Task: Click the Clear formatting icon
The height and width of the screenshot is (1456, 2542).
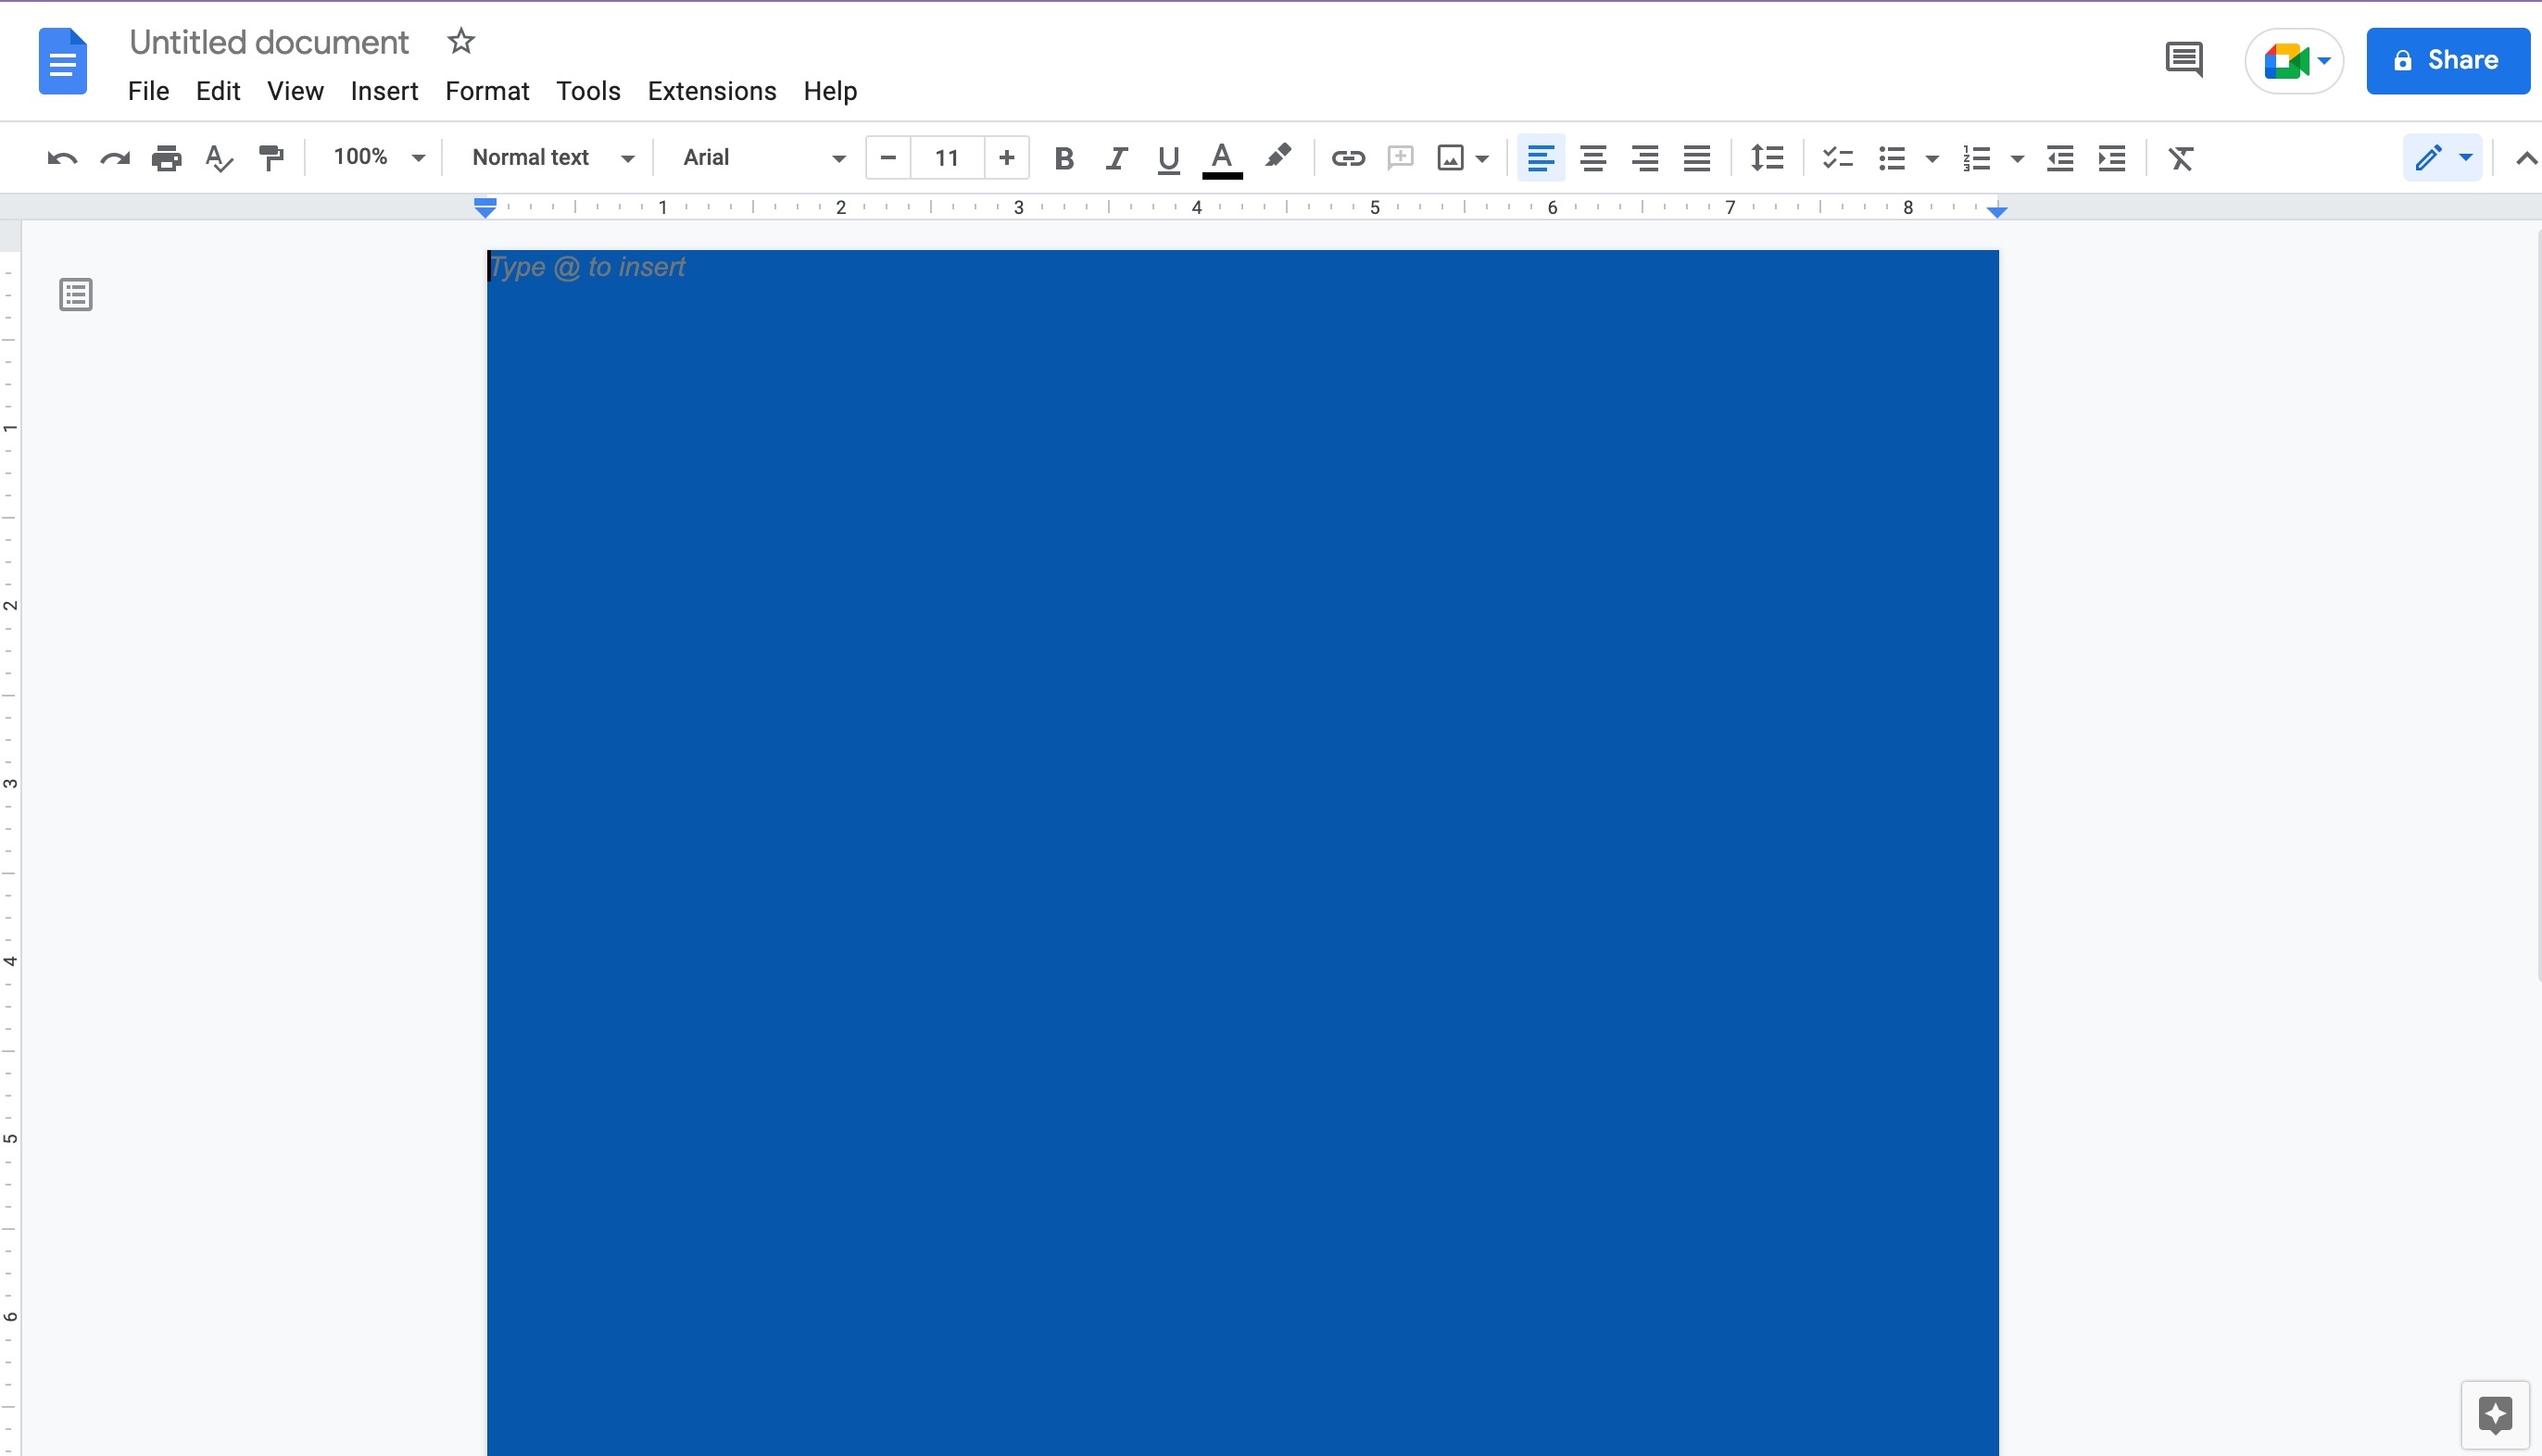Action: pos(2180,158)
